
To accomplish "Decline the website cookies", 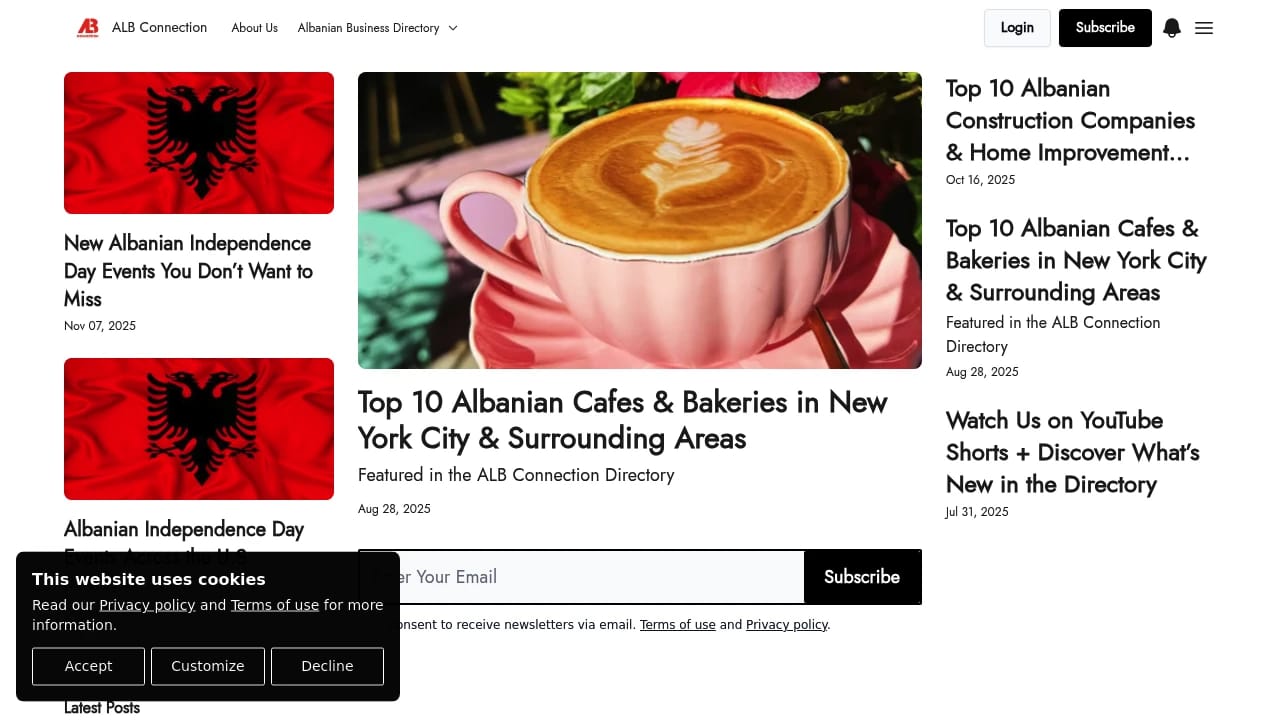I will (327, 666).
